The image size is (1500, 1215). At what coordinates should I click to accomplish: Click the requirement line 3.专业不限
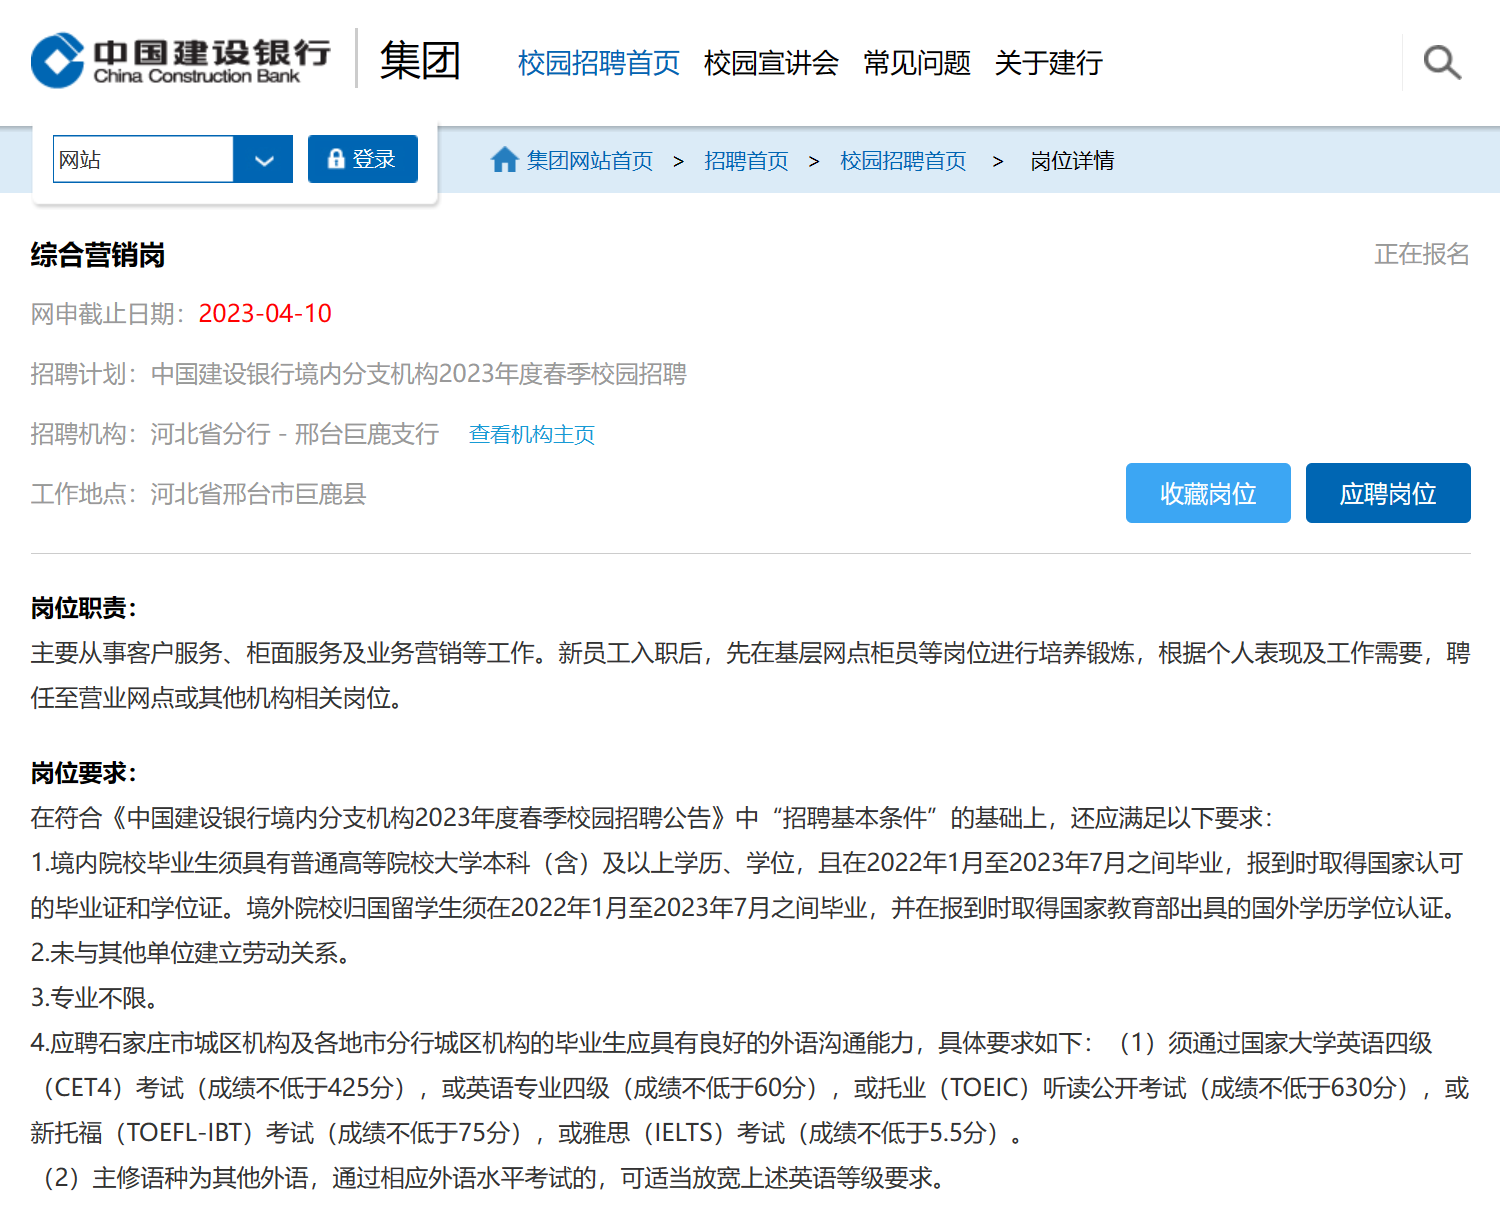[x=95, y=998]
